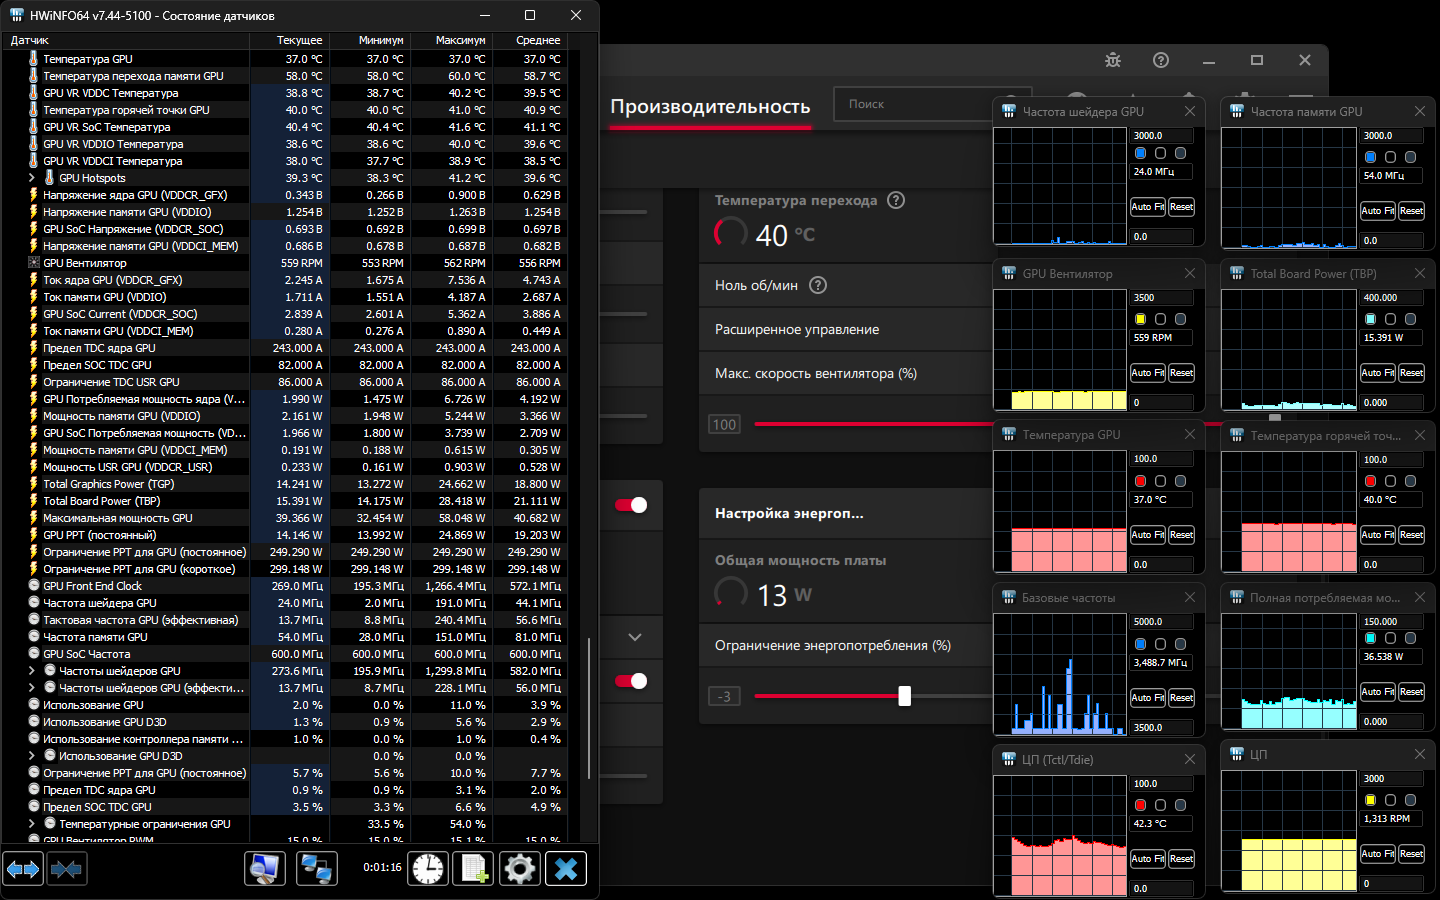Viewport: 1440px width, 900px height.
Task: Click the clock icon beside the 0:01:16 timer
Action: click(428, 869)
